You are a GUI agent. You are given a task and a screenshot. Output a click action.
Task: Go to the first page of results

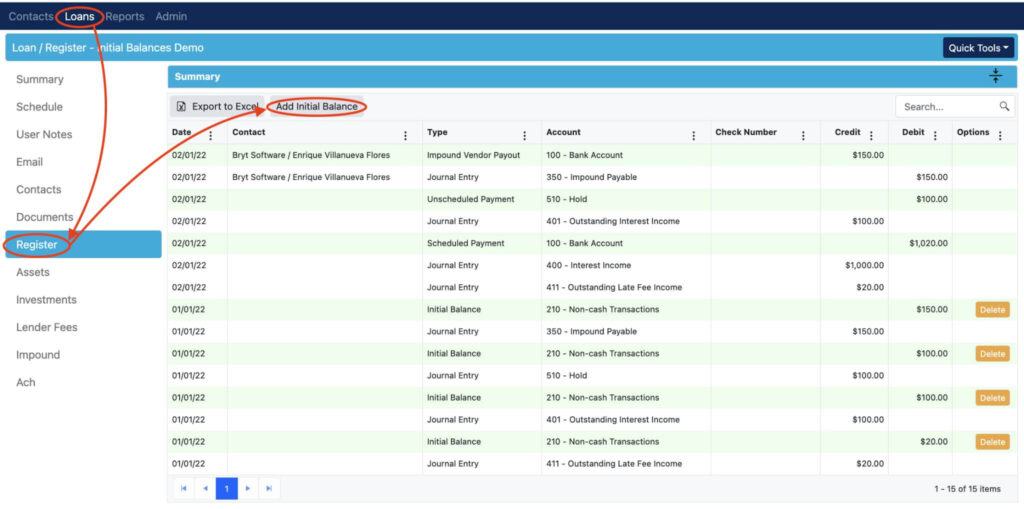[x=184, y=488]
